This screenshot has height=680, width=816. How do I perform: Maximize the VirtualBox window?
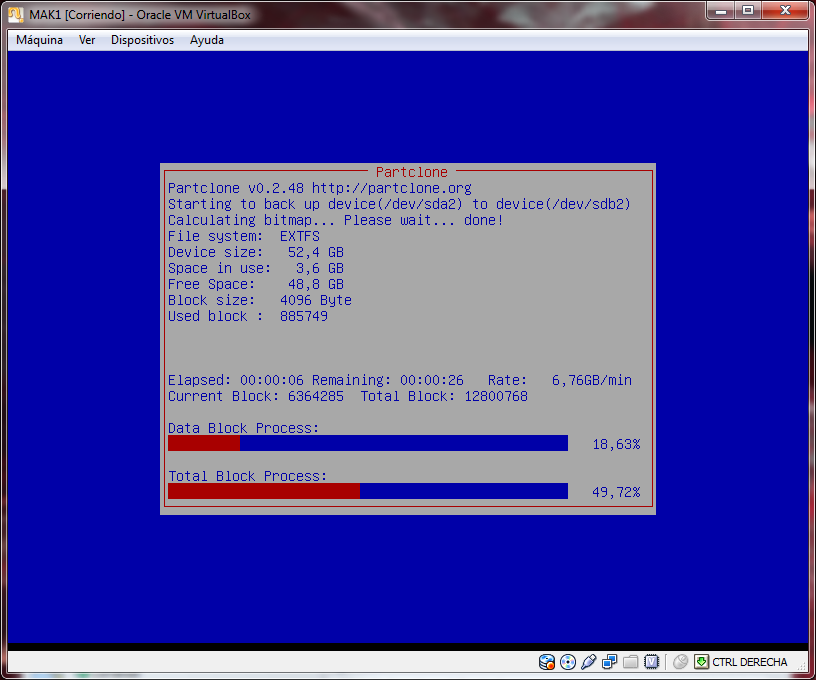[x=748, y=10]
